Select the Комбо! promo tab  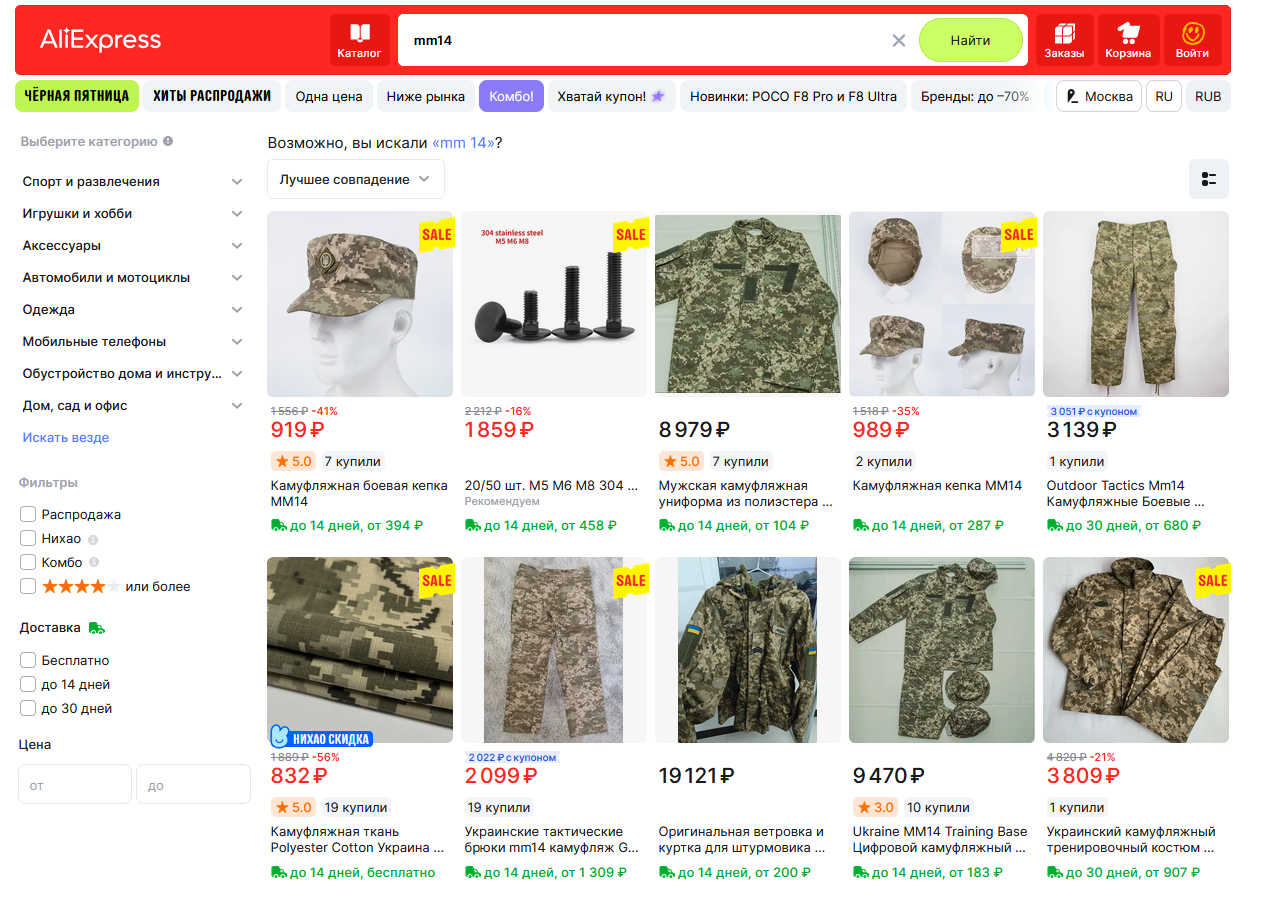[x=511, y=96]
